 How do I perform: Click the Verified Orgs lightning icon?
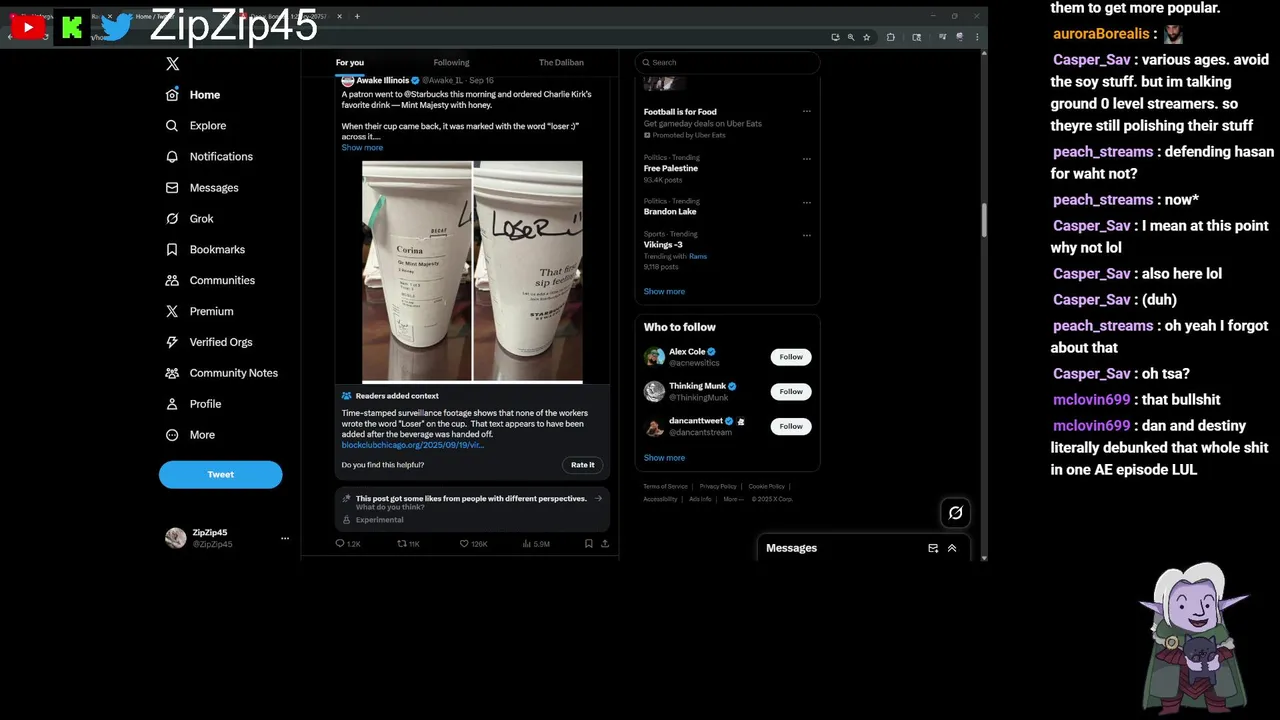pos(172,342)
